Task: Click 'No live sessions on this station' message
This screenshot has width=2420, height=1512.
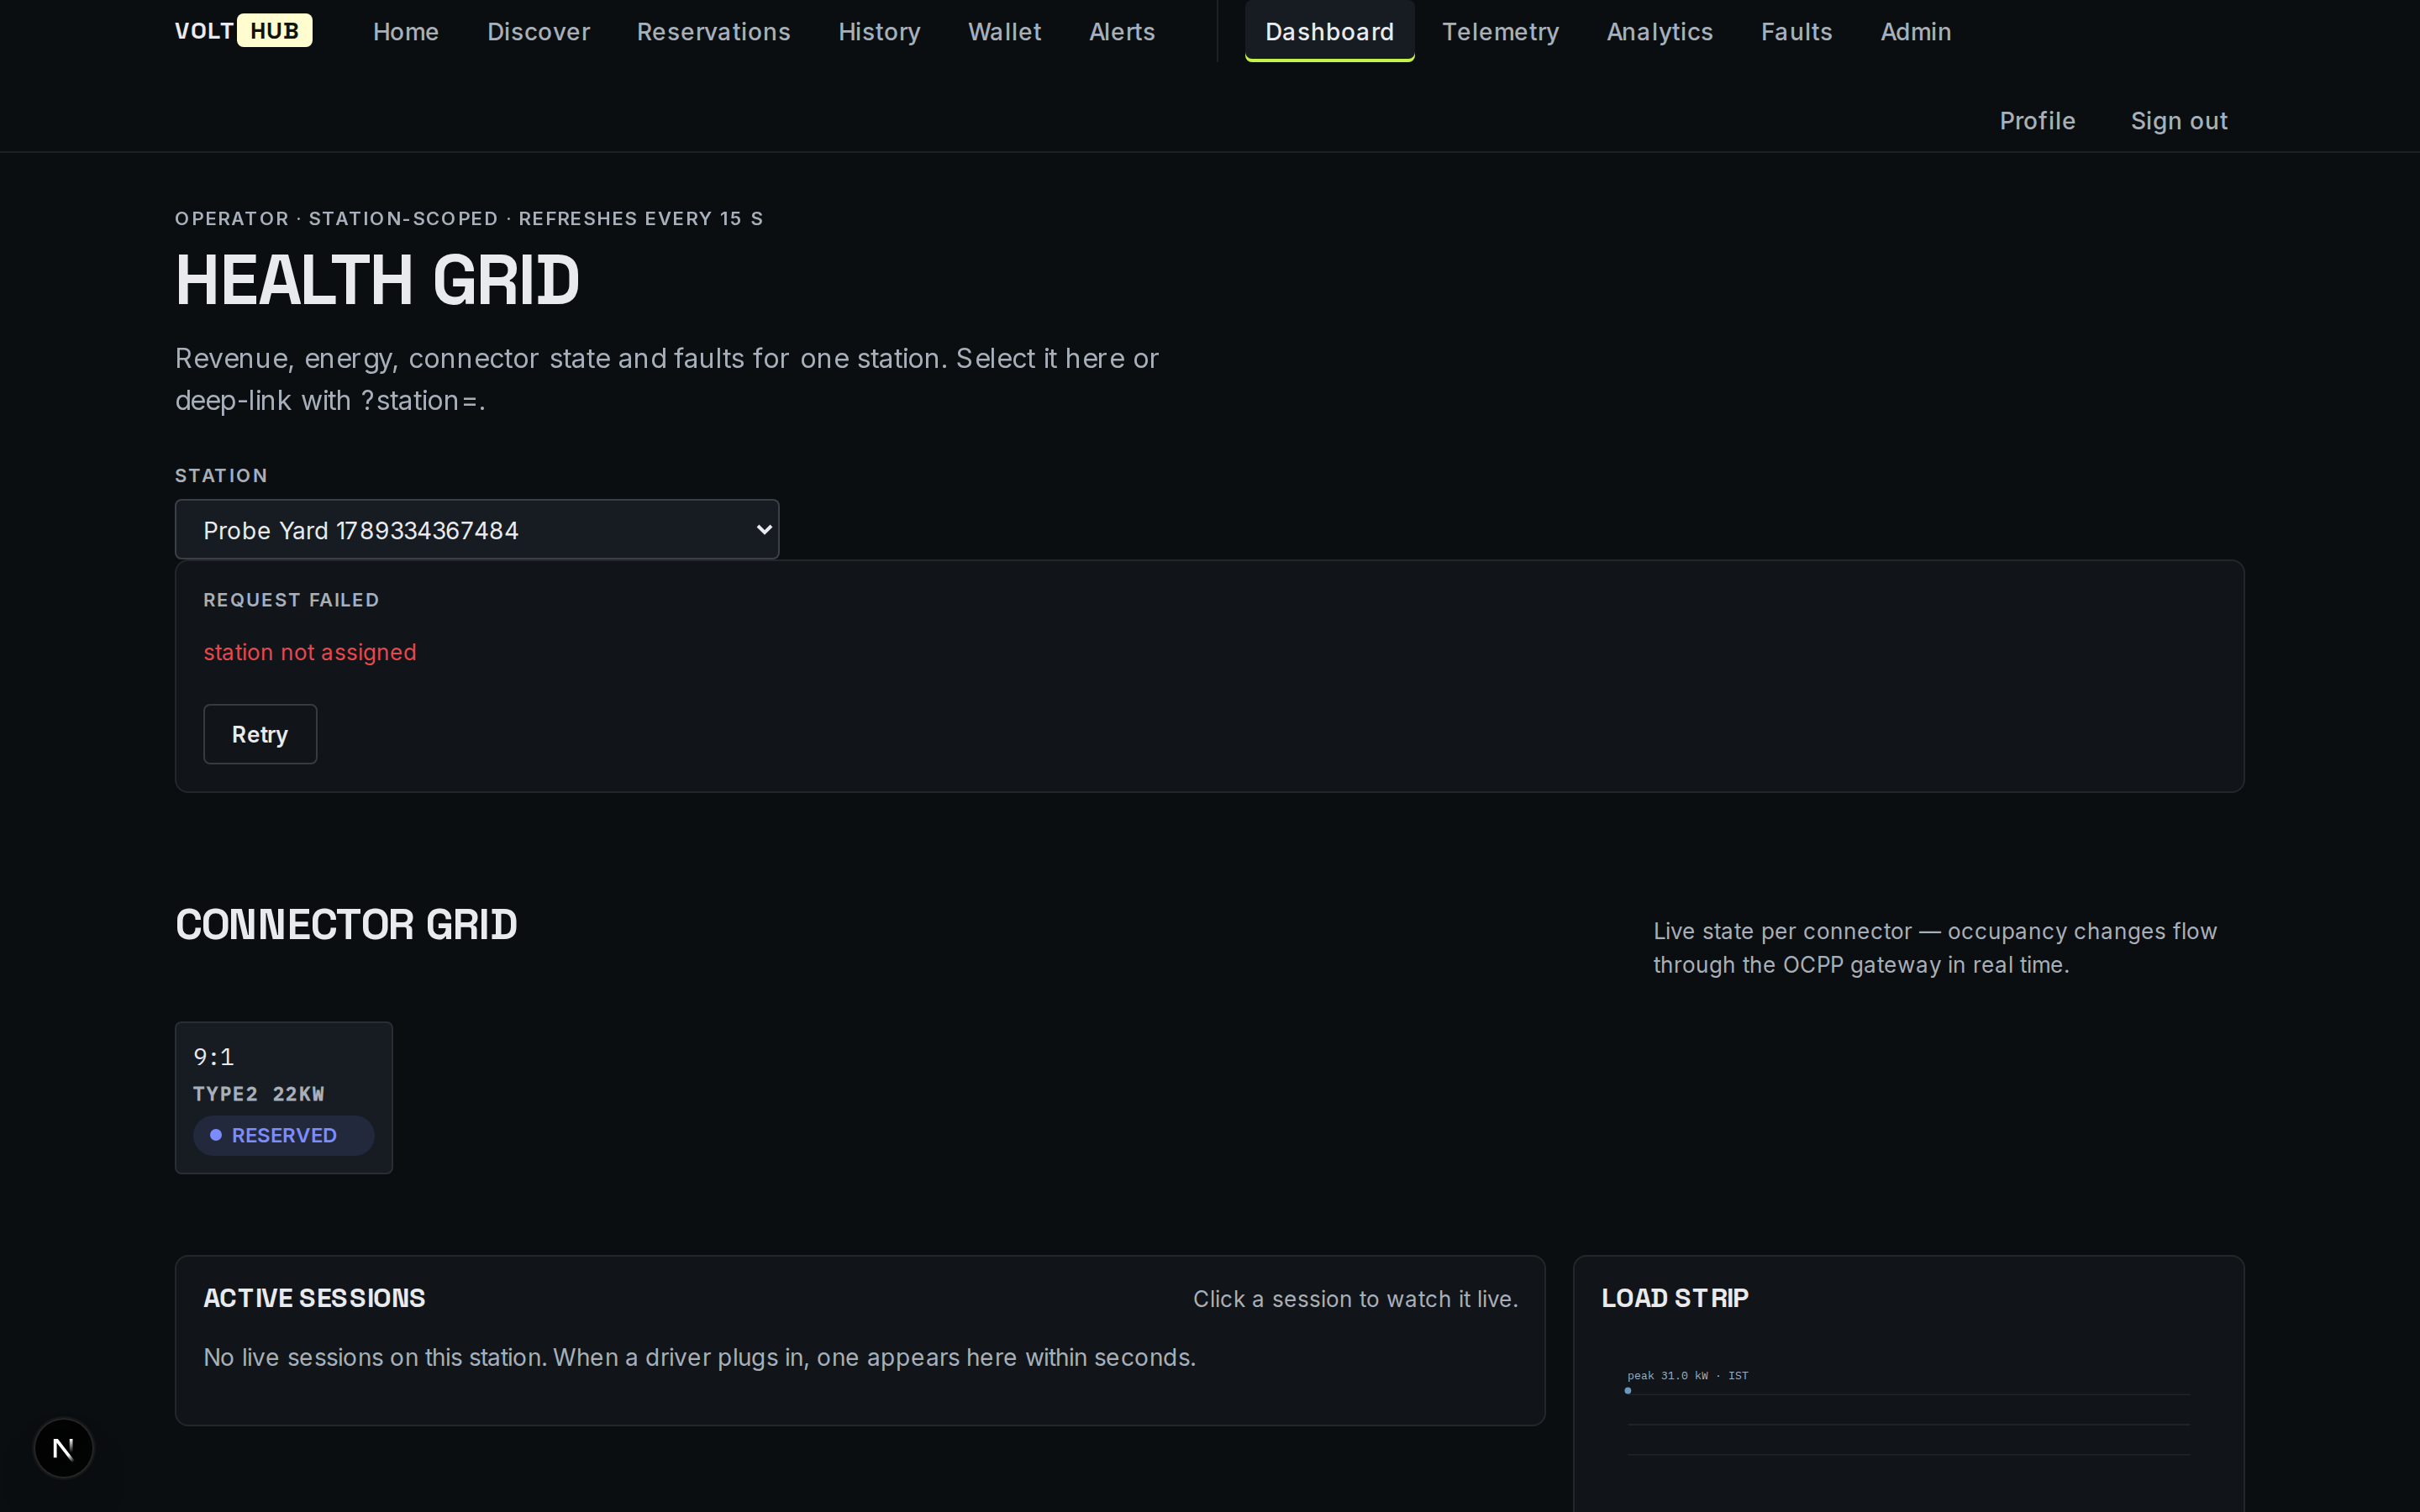Action: [700, 1357]
